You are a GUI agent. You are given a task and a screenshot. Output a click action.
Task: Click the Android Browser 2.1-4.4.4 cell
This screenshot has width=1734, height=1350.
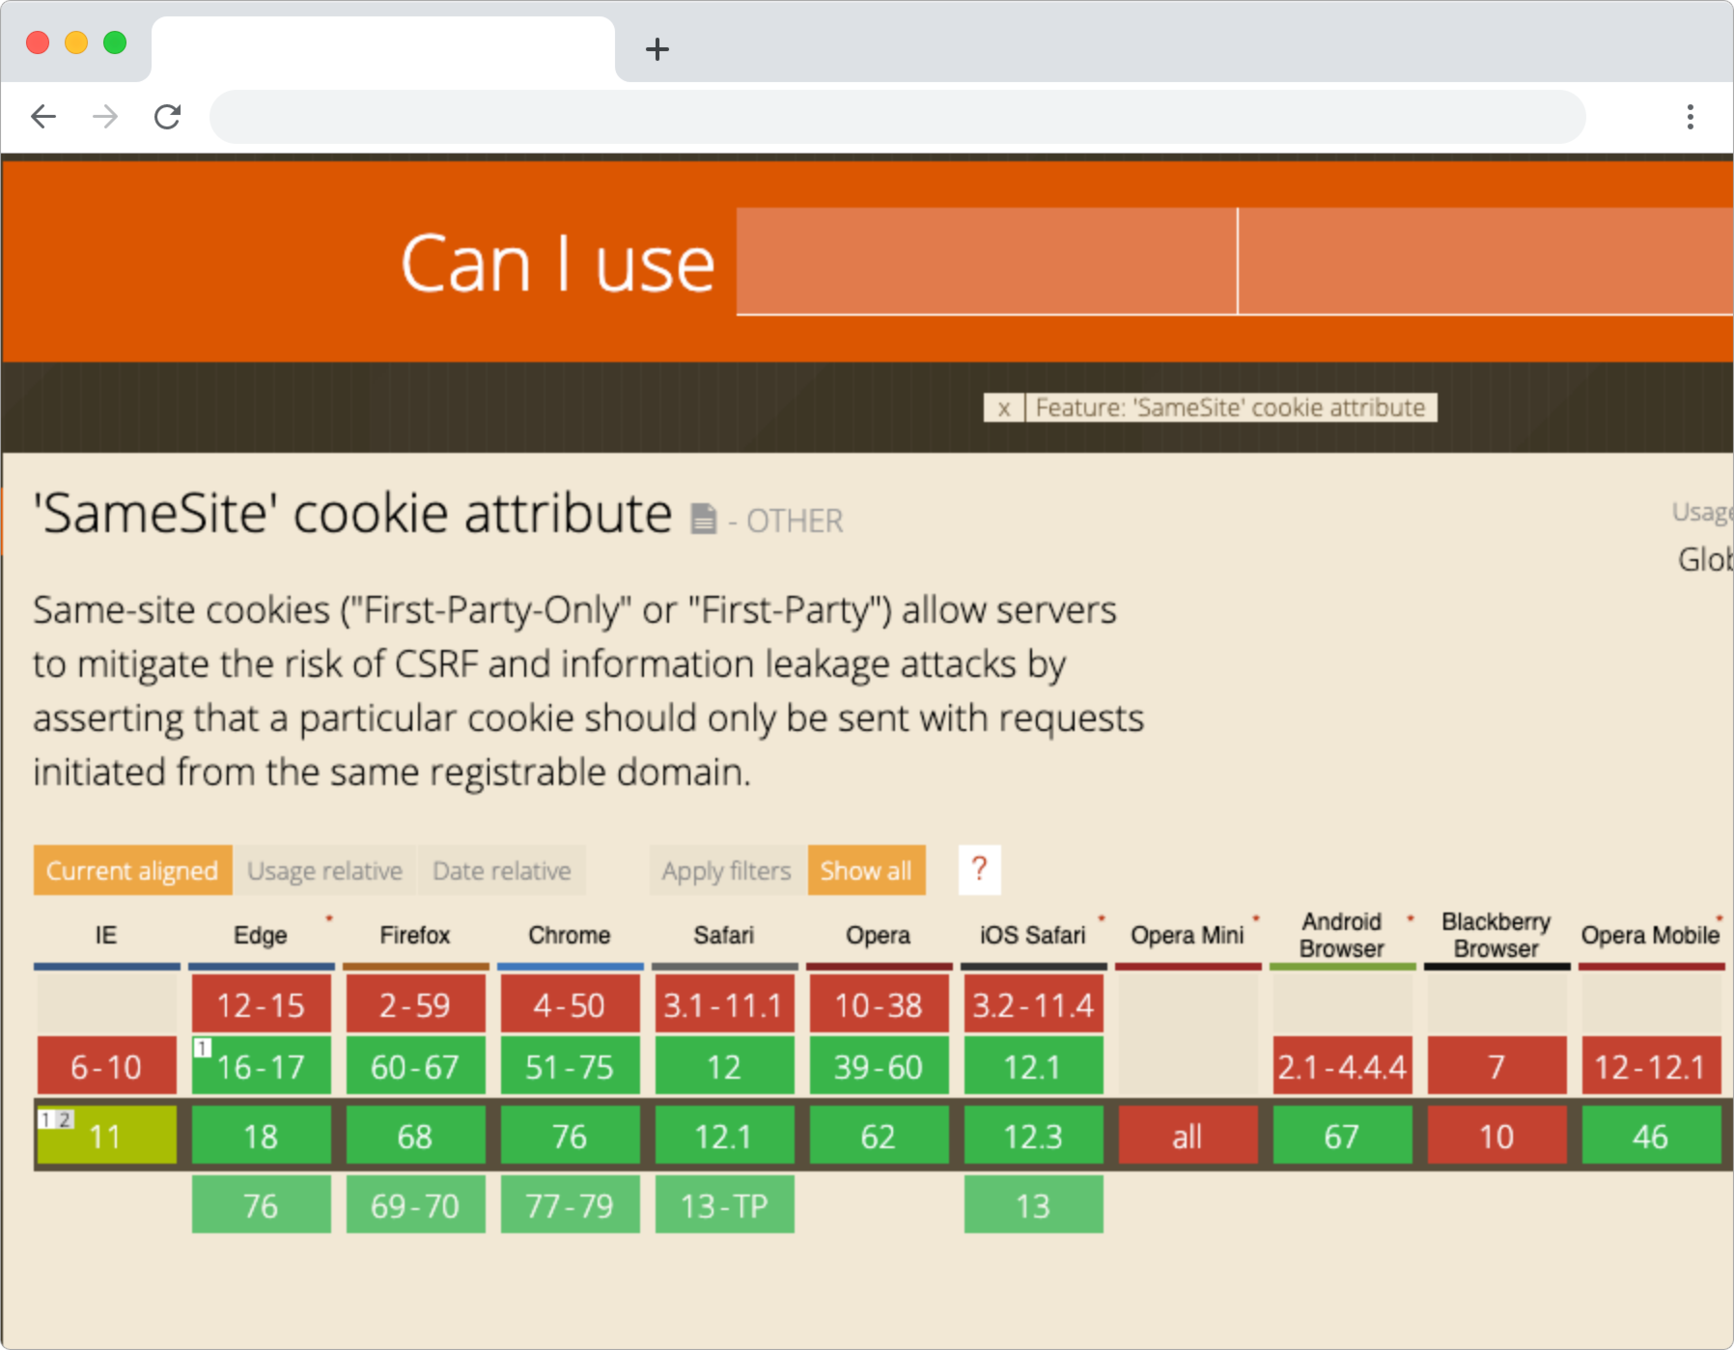pyautogui.click(x=1342, y=1066)
